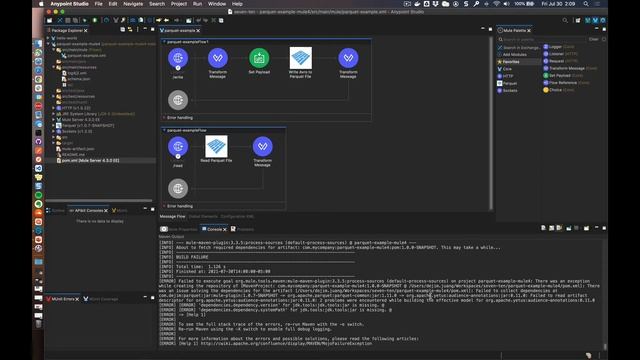Switch to the Message Flow tab
640x360 pixels.
coord(172,216)
